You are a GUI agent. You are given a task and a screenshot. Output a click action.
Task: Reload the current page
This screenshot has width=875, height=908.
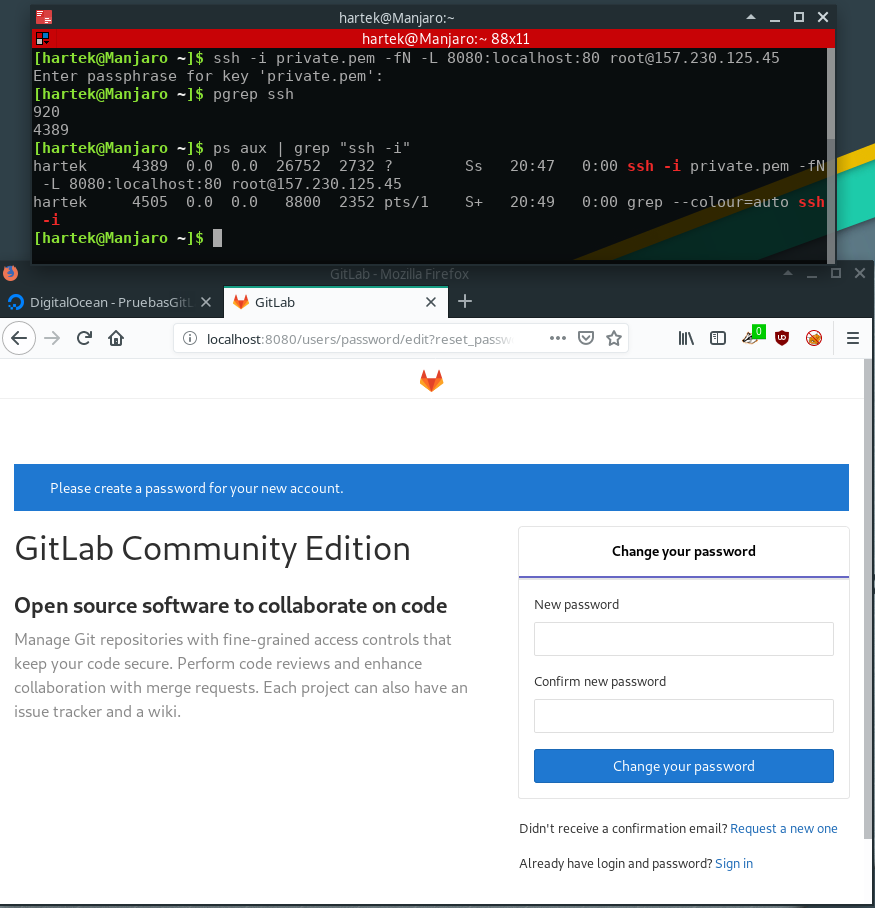[x=85, y=338]
